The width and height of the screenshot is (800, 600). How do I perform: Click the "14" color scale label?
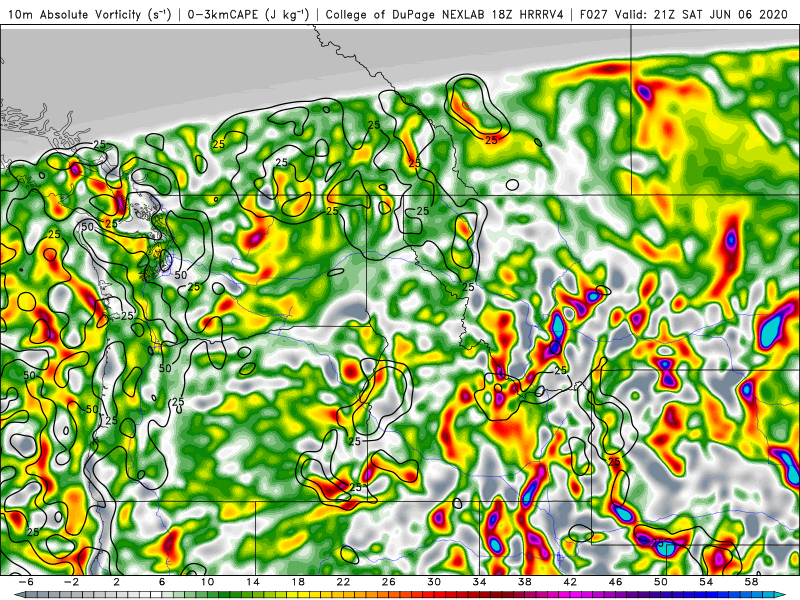point(253,582)
